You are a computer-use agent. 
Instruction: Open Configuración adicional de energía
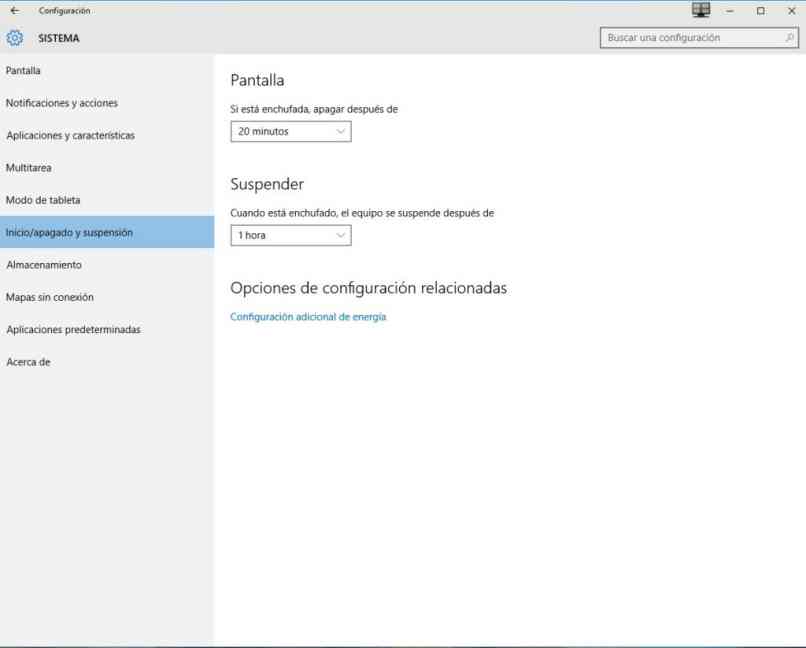pos(307,315)
